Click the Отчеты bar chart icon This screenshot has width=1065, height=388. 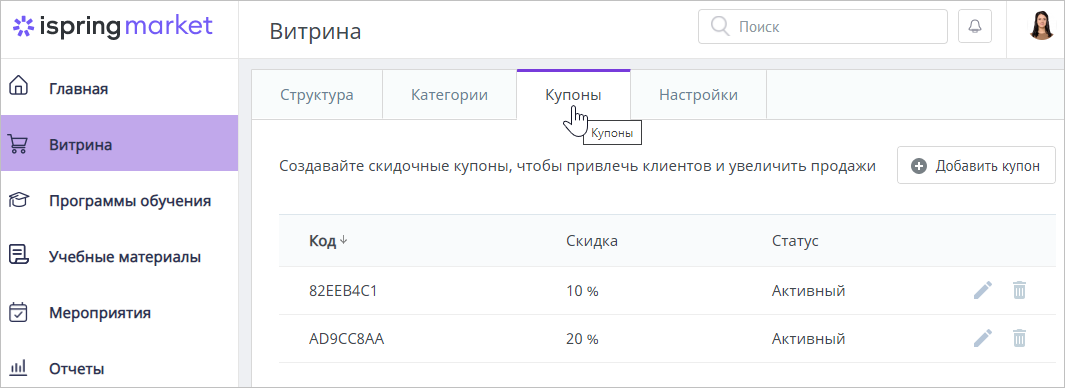pyautogui.click(x=18, y=368)
